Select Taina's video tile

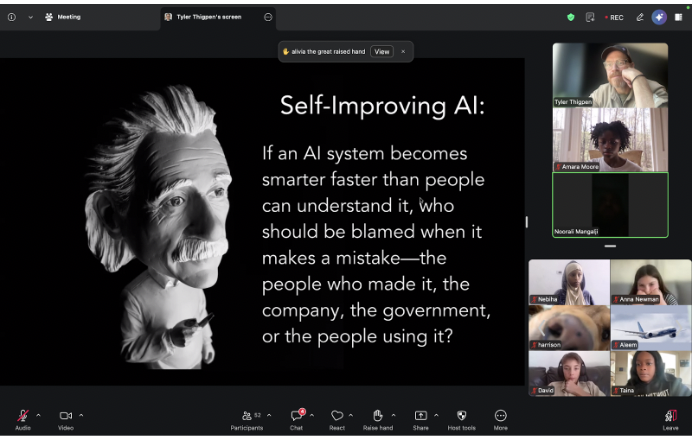point(651,373)
